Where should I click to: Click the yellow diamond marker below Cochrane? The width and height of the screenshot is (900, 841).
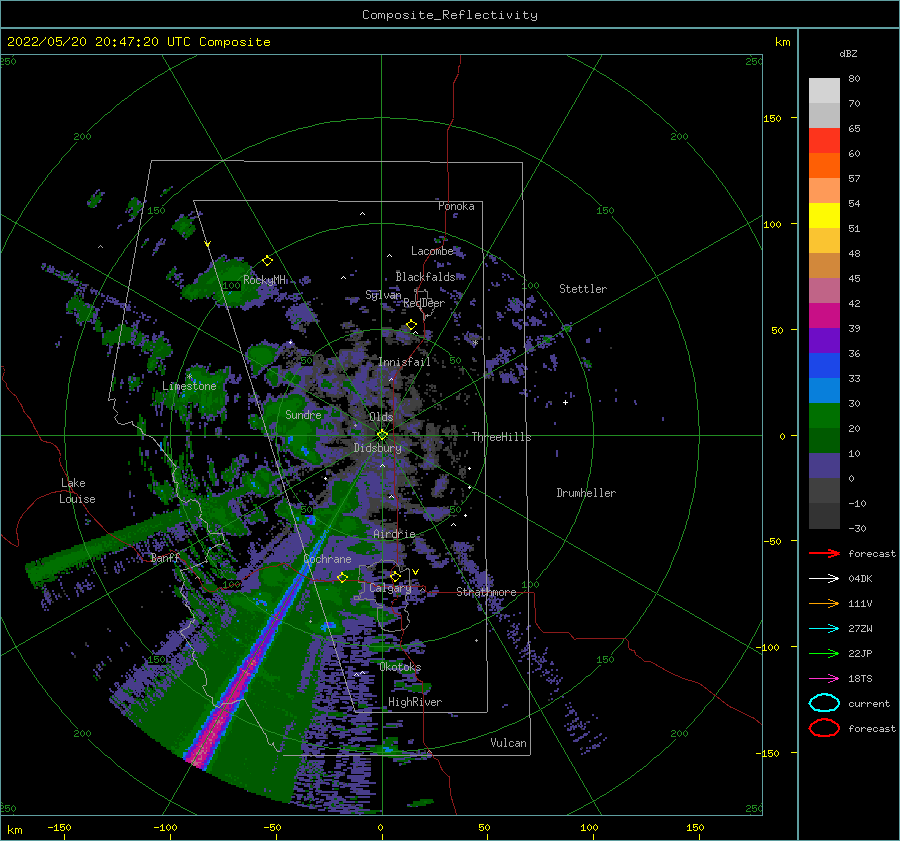click(343, 577)
